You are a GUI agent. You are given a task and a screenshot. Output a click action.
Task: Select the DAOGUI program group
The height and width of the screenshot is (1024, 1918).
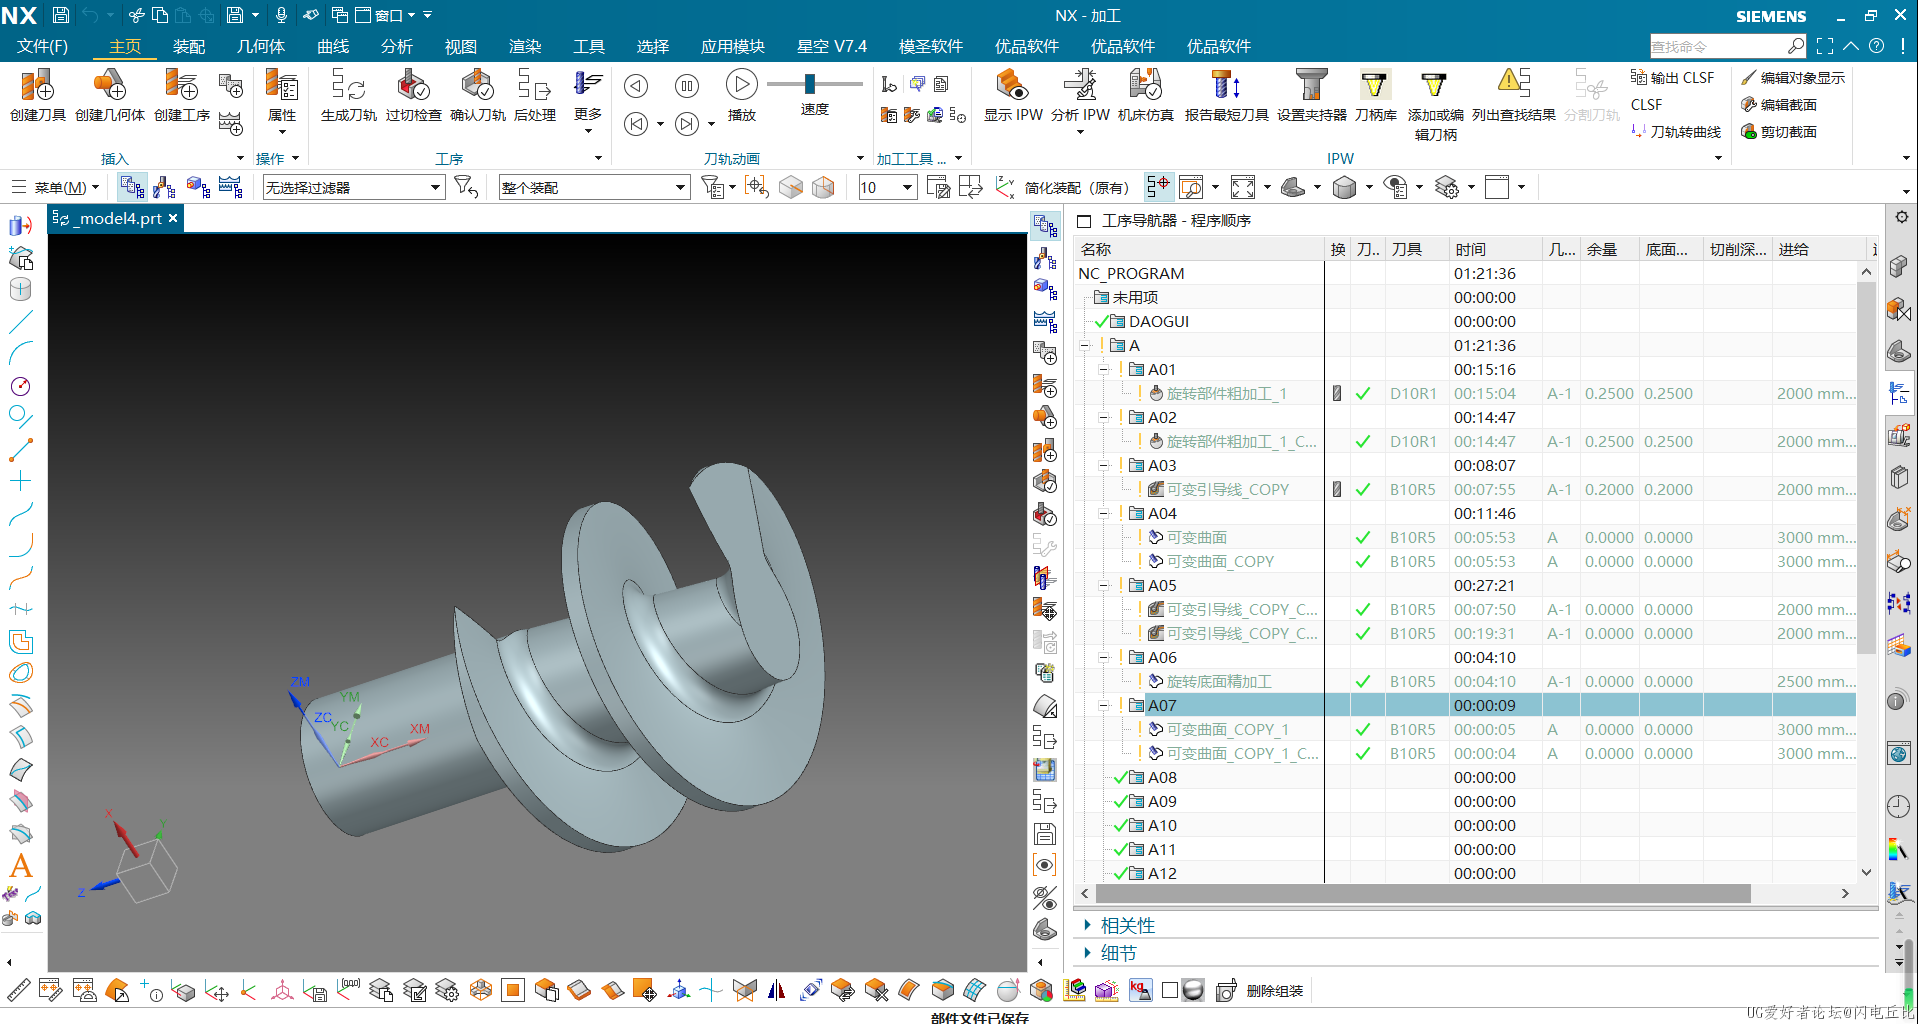tap(1158, 321)
